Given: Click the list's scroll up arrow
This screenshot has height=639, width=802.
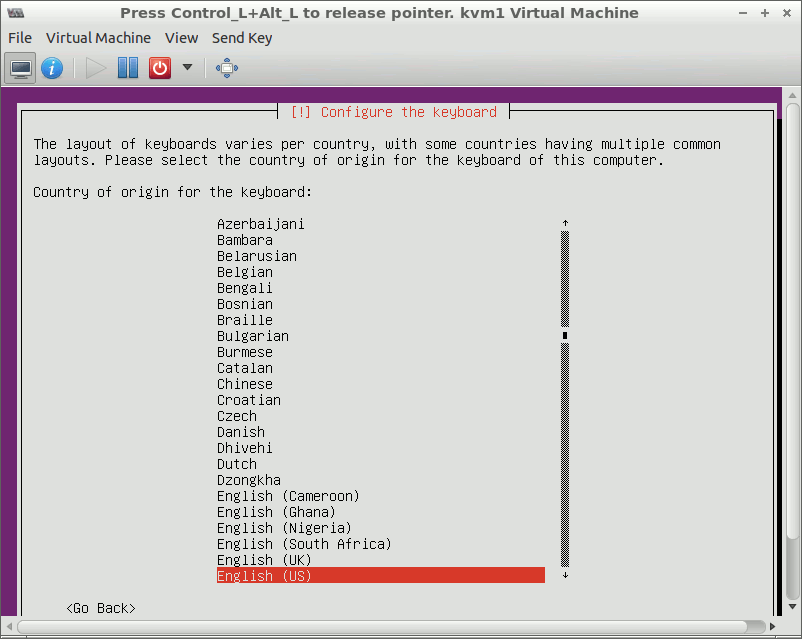Looking at the screenshot, I should tap(565, 223).
